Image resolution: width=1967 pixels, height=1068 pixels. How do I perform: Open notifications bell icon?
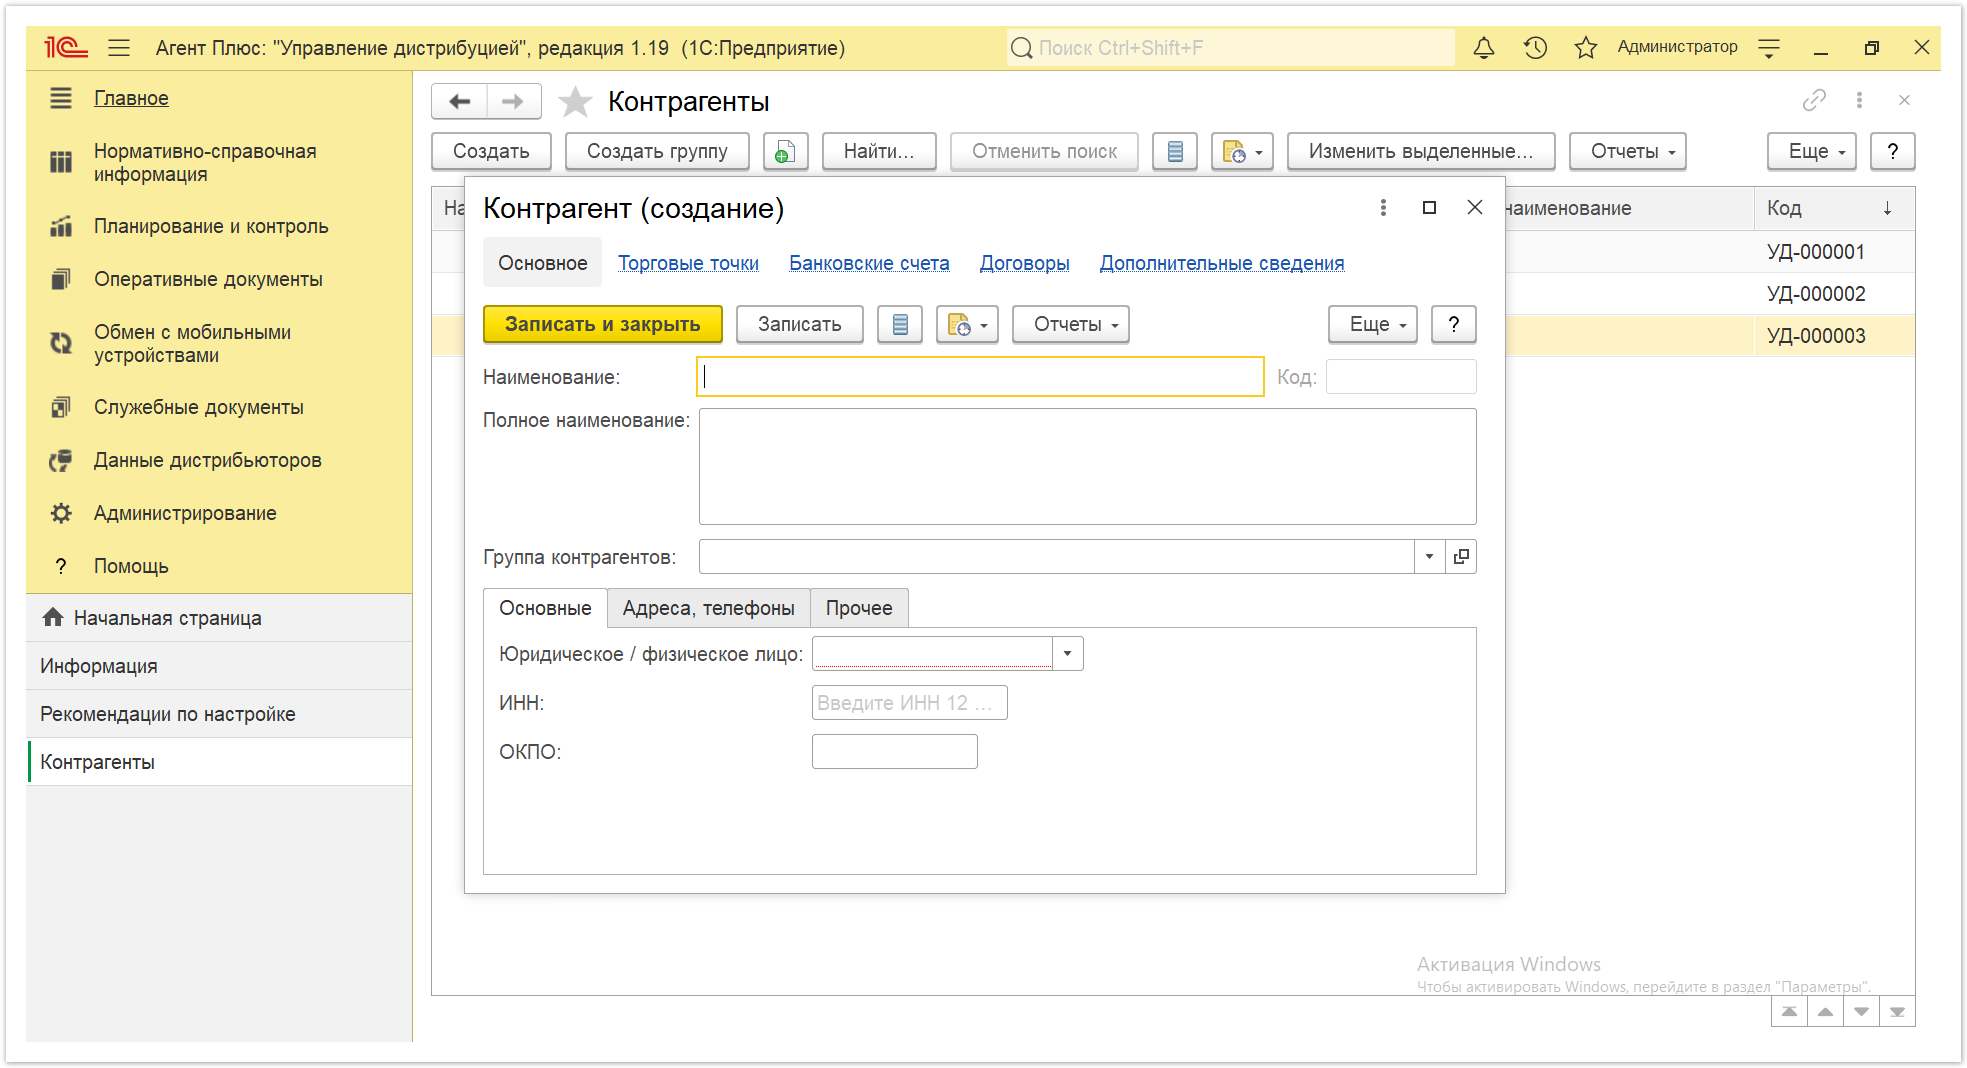tap(1484, 47)
